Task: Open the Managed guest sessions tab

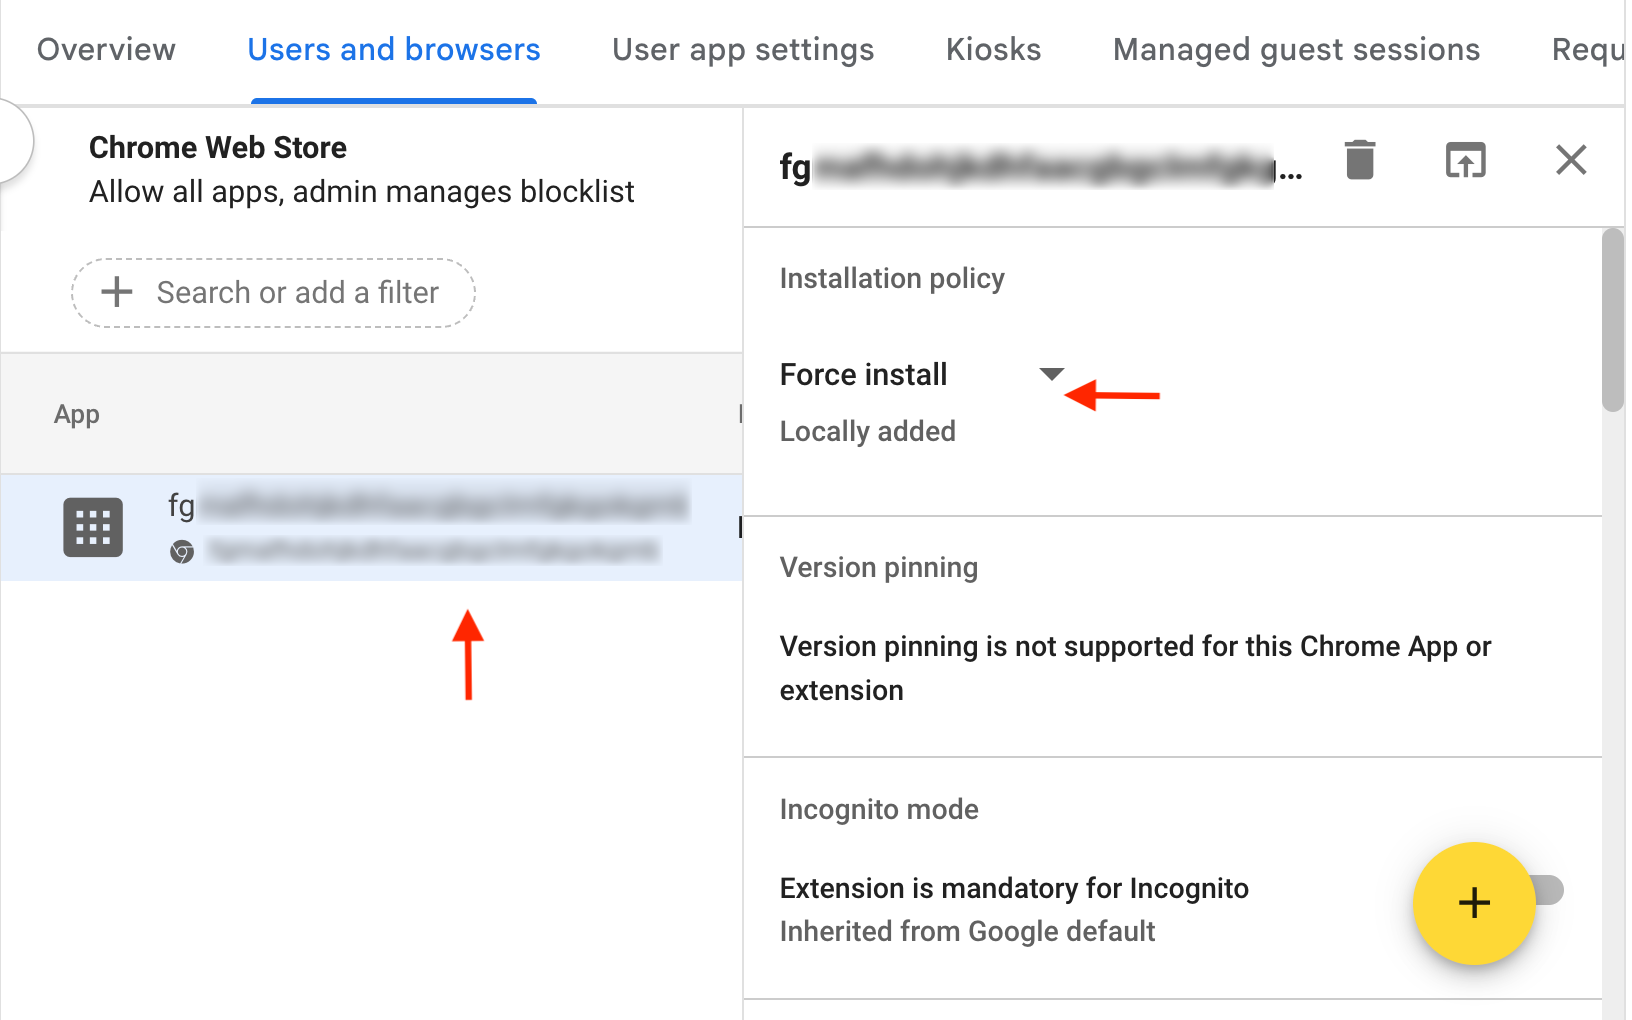Action: tap(1296, 49)
